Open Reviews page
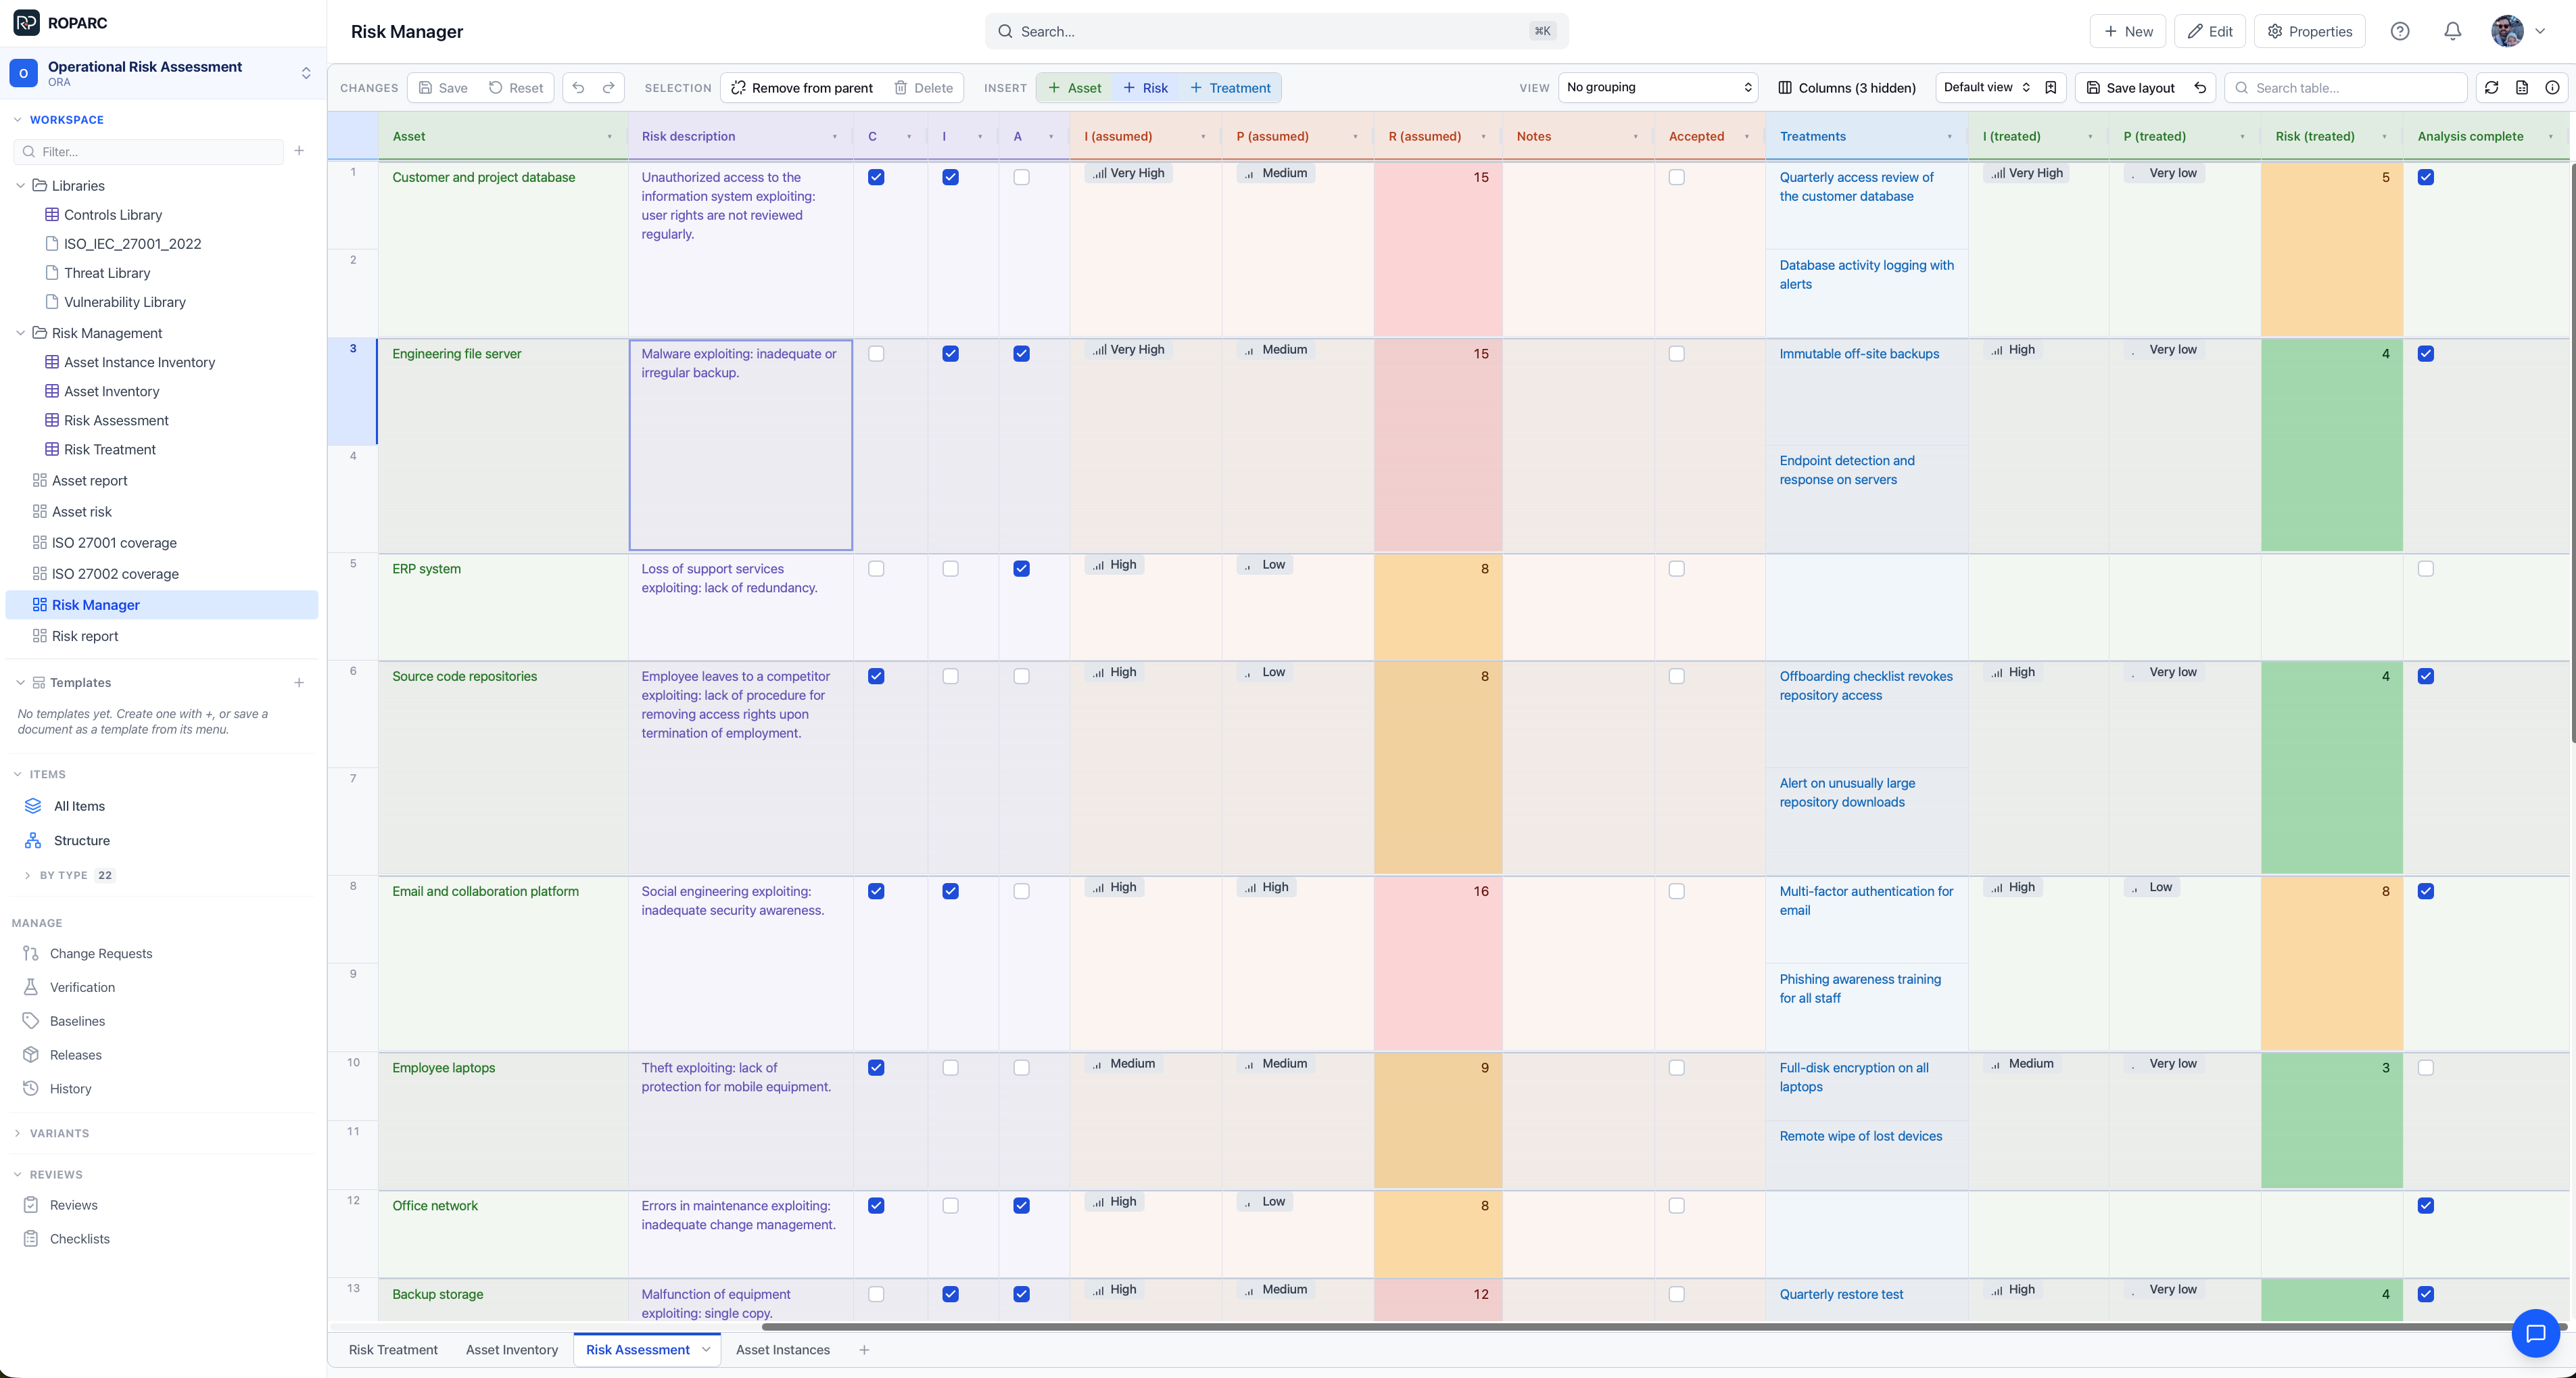The image size is (2576, 1378). click(73, 1205)
